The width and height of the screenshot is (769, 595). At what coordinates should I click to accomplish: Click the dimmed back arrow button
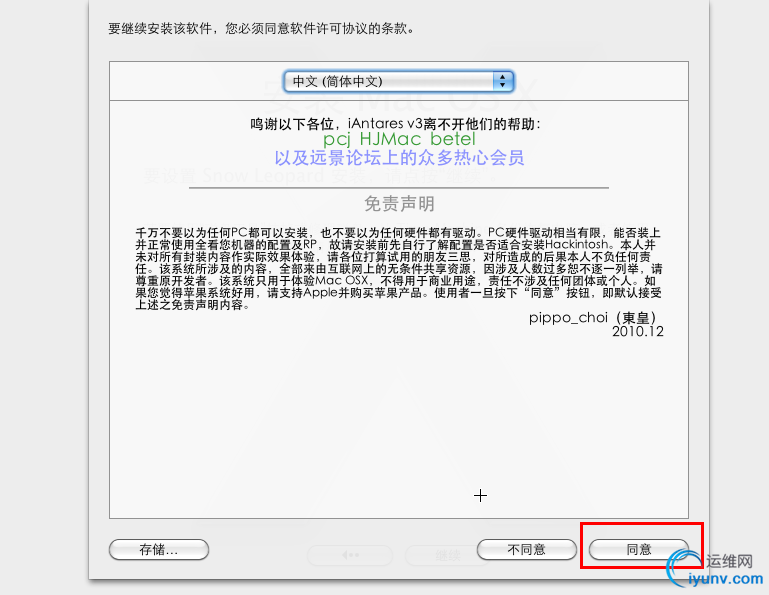click(x=350, y=555)
